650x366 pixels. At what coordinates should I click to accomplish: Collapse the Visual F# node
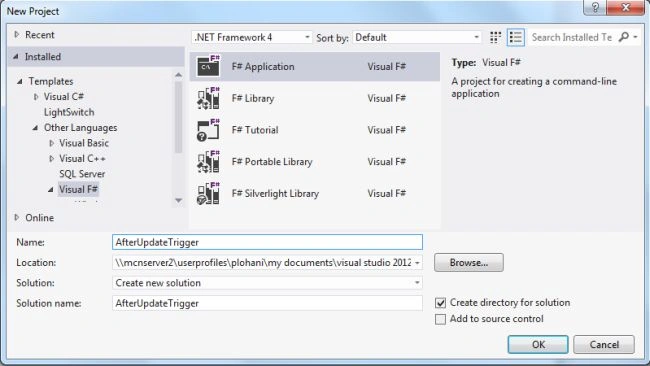51,189
